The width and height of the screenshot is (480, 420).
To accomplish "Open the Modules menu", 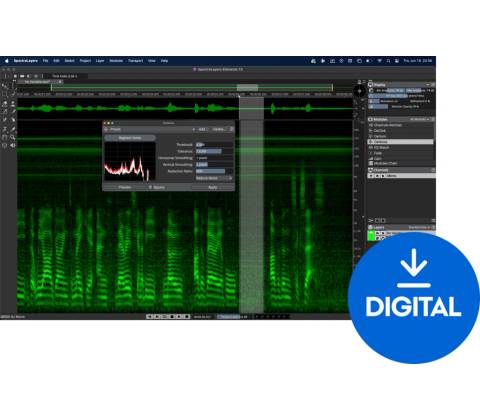I will click(x=116, y=61).
